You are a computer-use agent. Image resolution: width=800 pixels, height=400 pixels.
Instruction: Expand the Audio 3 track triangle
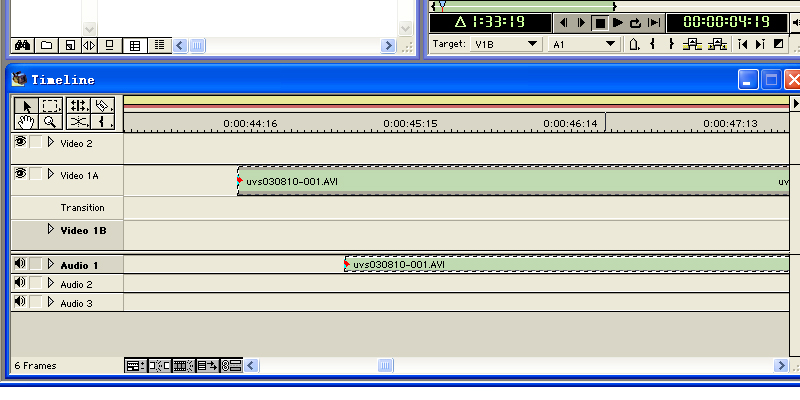coord(51,302)
